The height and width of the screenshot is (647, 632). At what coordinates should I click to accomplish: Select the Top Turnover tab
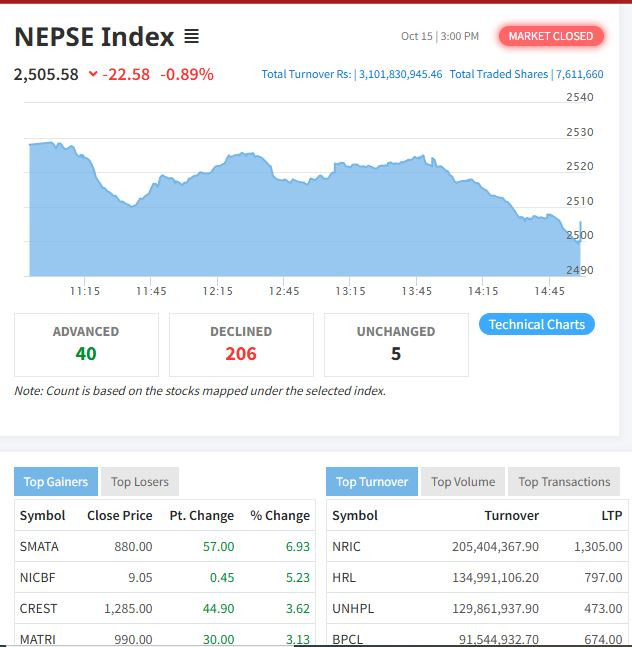point(372,482)
